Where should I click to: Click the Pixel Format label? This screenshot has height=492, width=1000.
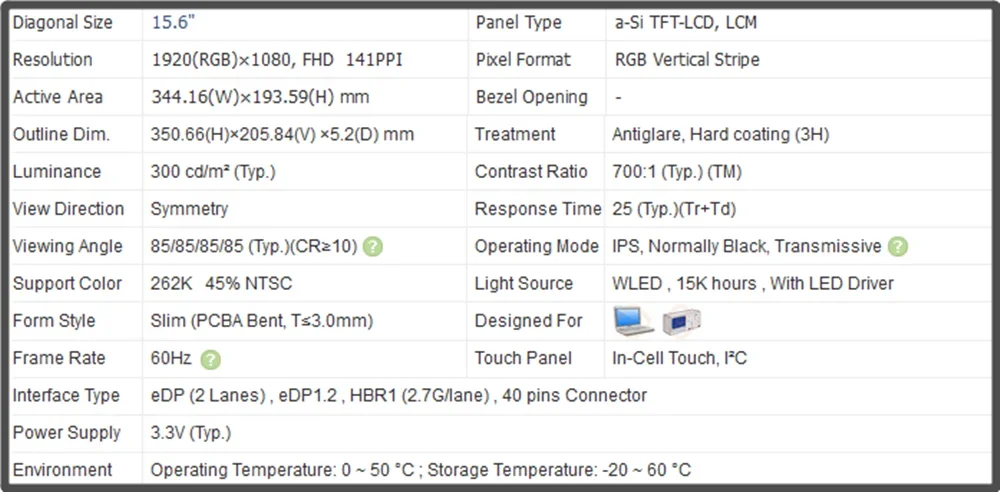coord(523,60)
